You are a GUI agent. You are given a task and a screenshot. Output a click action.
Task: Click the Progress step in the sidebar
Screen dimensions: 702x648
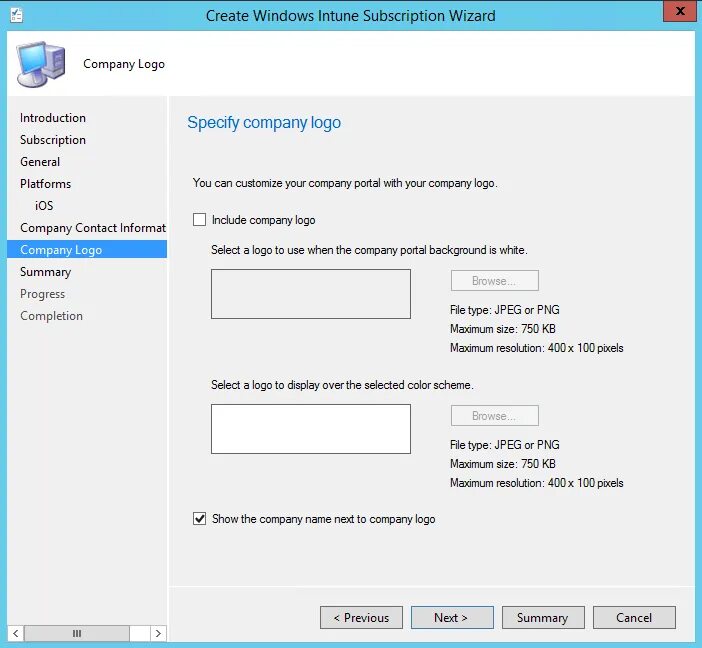coord(43,294)
